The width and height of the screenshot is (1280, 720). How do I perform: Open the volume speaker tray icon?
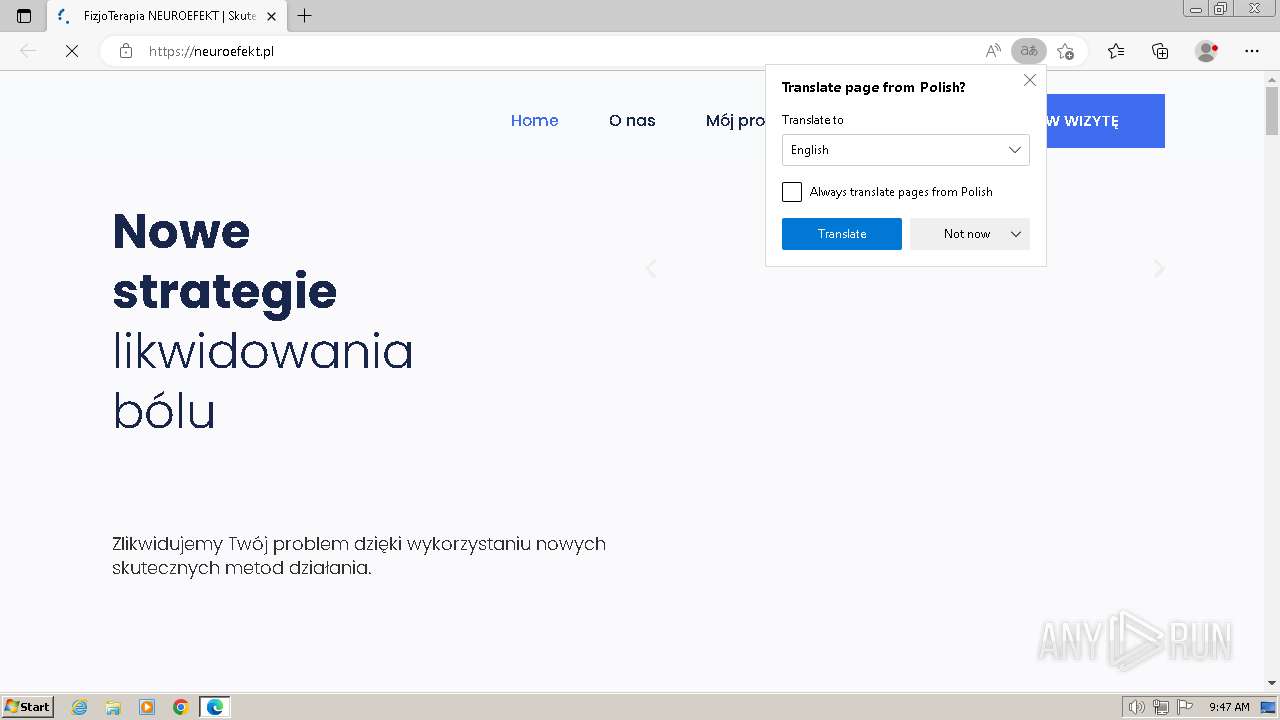coord(1137,707)
